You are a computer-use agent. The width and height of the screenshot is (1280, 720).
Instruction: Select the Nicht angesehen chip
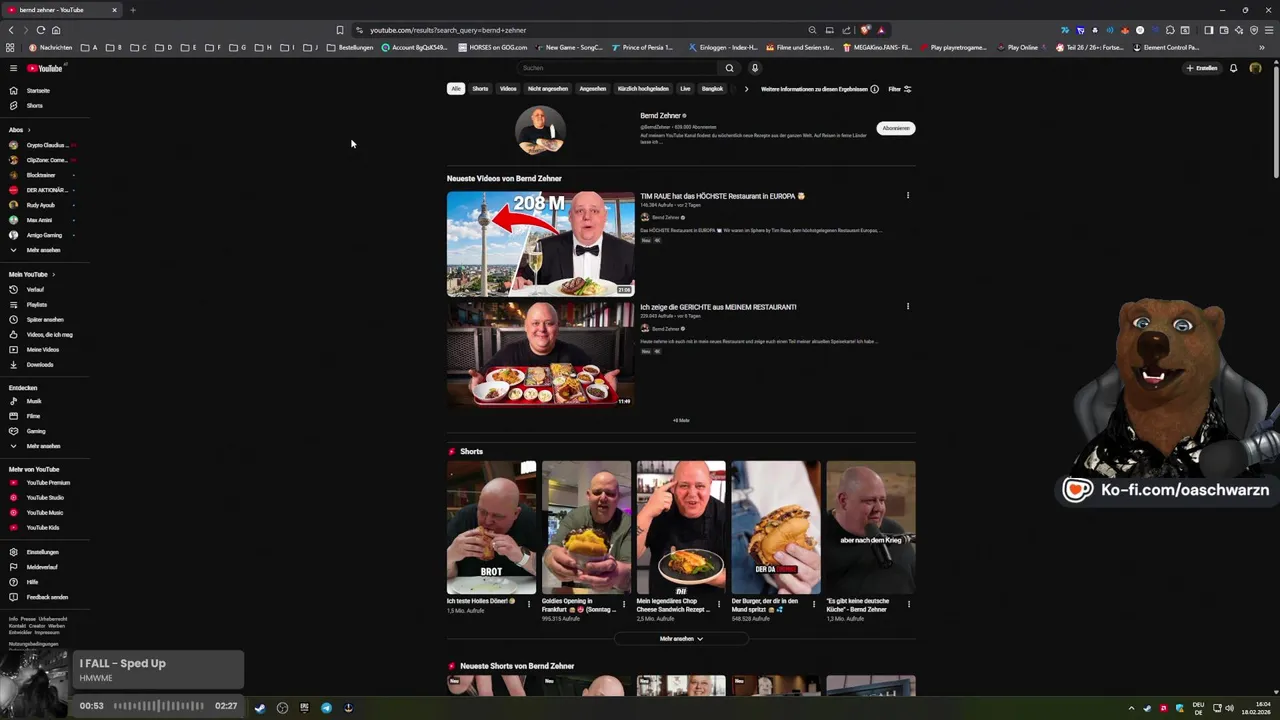click(x=548, y=89)
